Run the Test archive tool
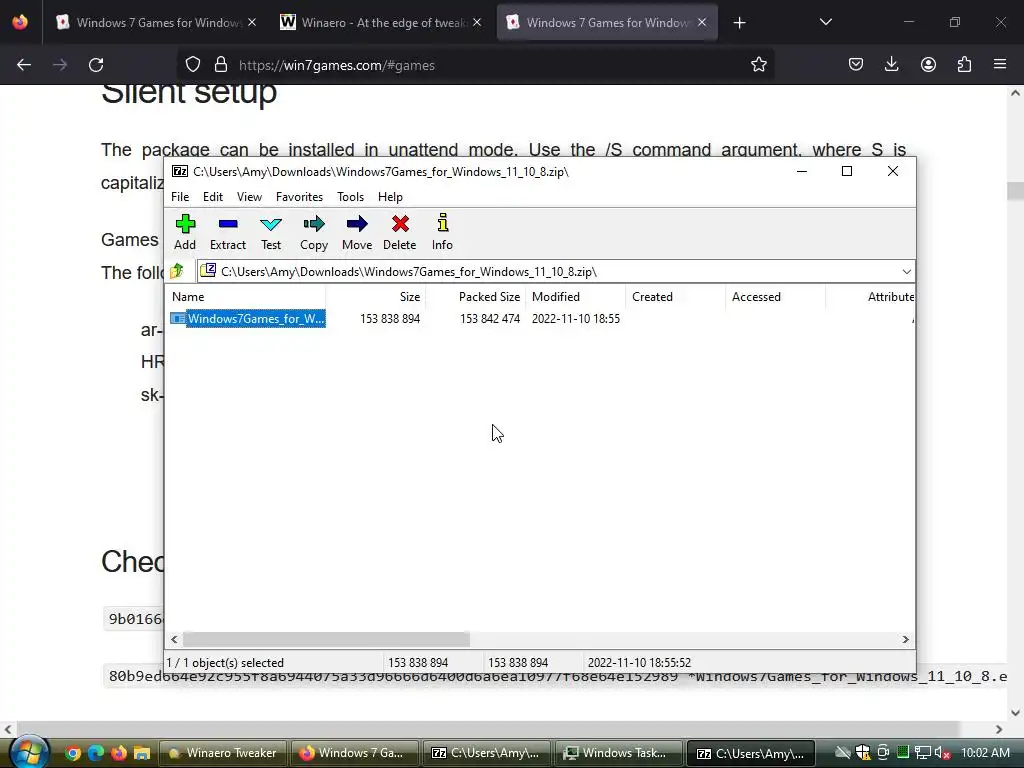This screenshot has width=1024, height=768. coord(270,232)
